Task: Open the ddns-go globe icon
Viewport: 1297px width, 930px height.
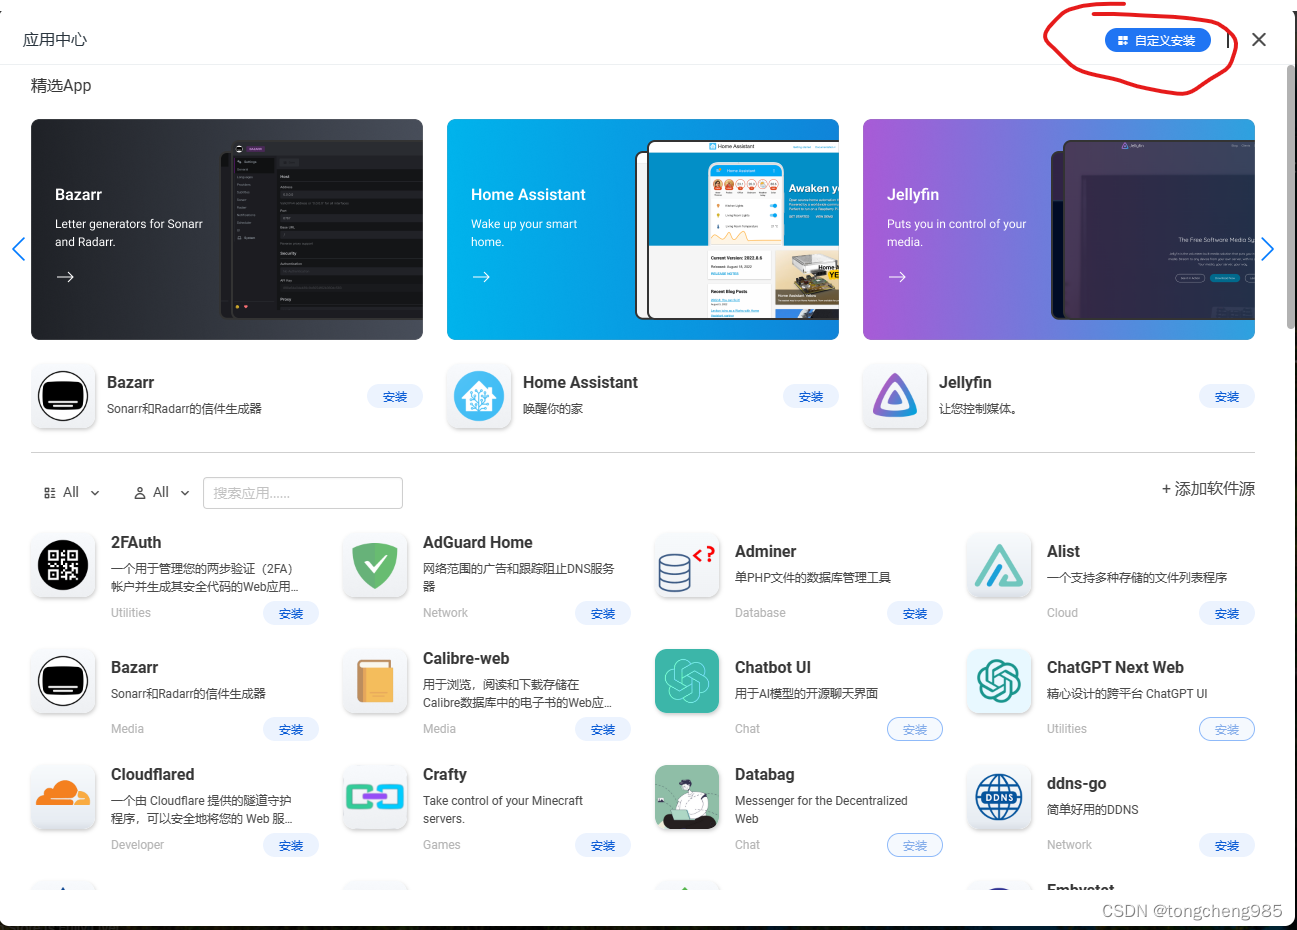Action: pos(999,797)
